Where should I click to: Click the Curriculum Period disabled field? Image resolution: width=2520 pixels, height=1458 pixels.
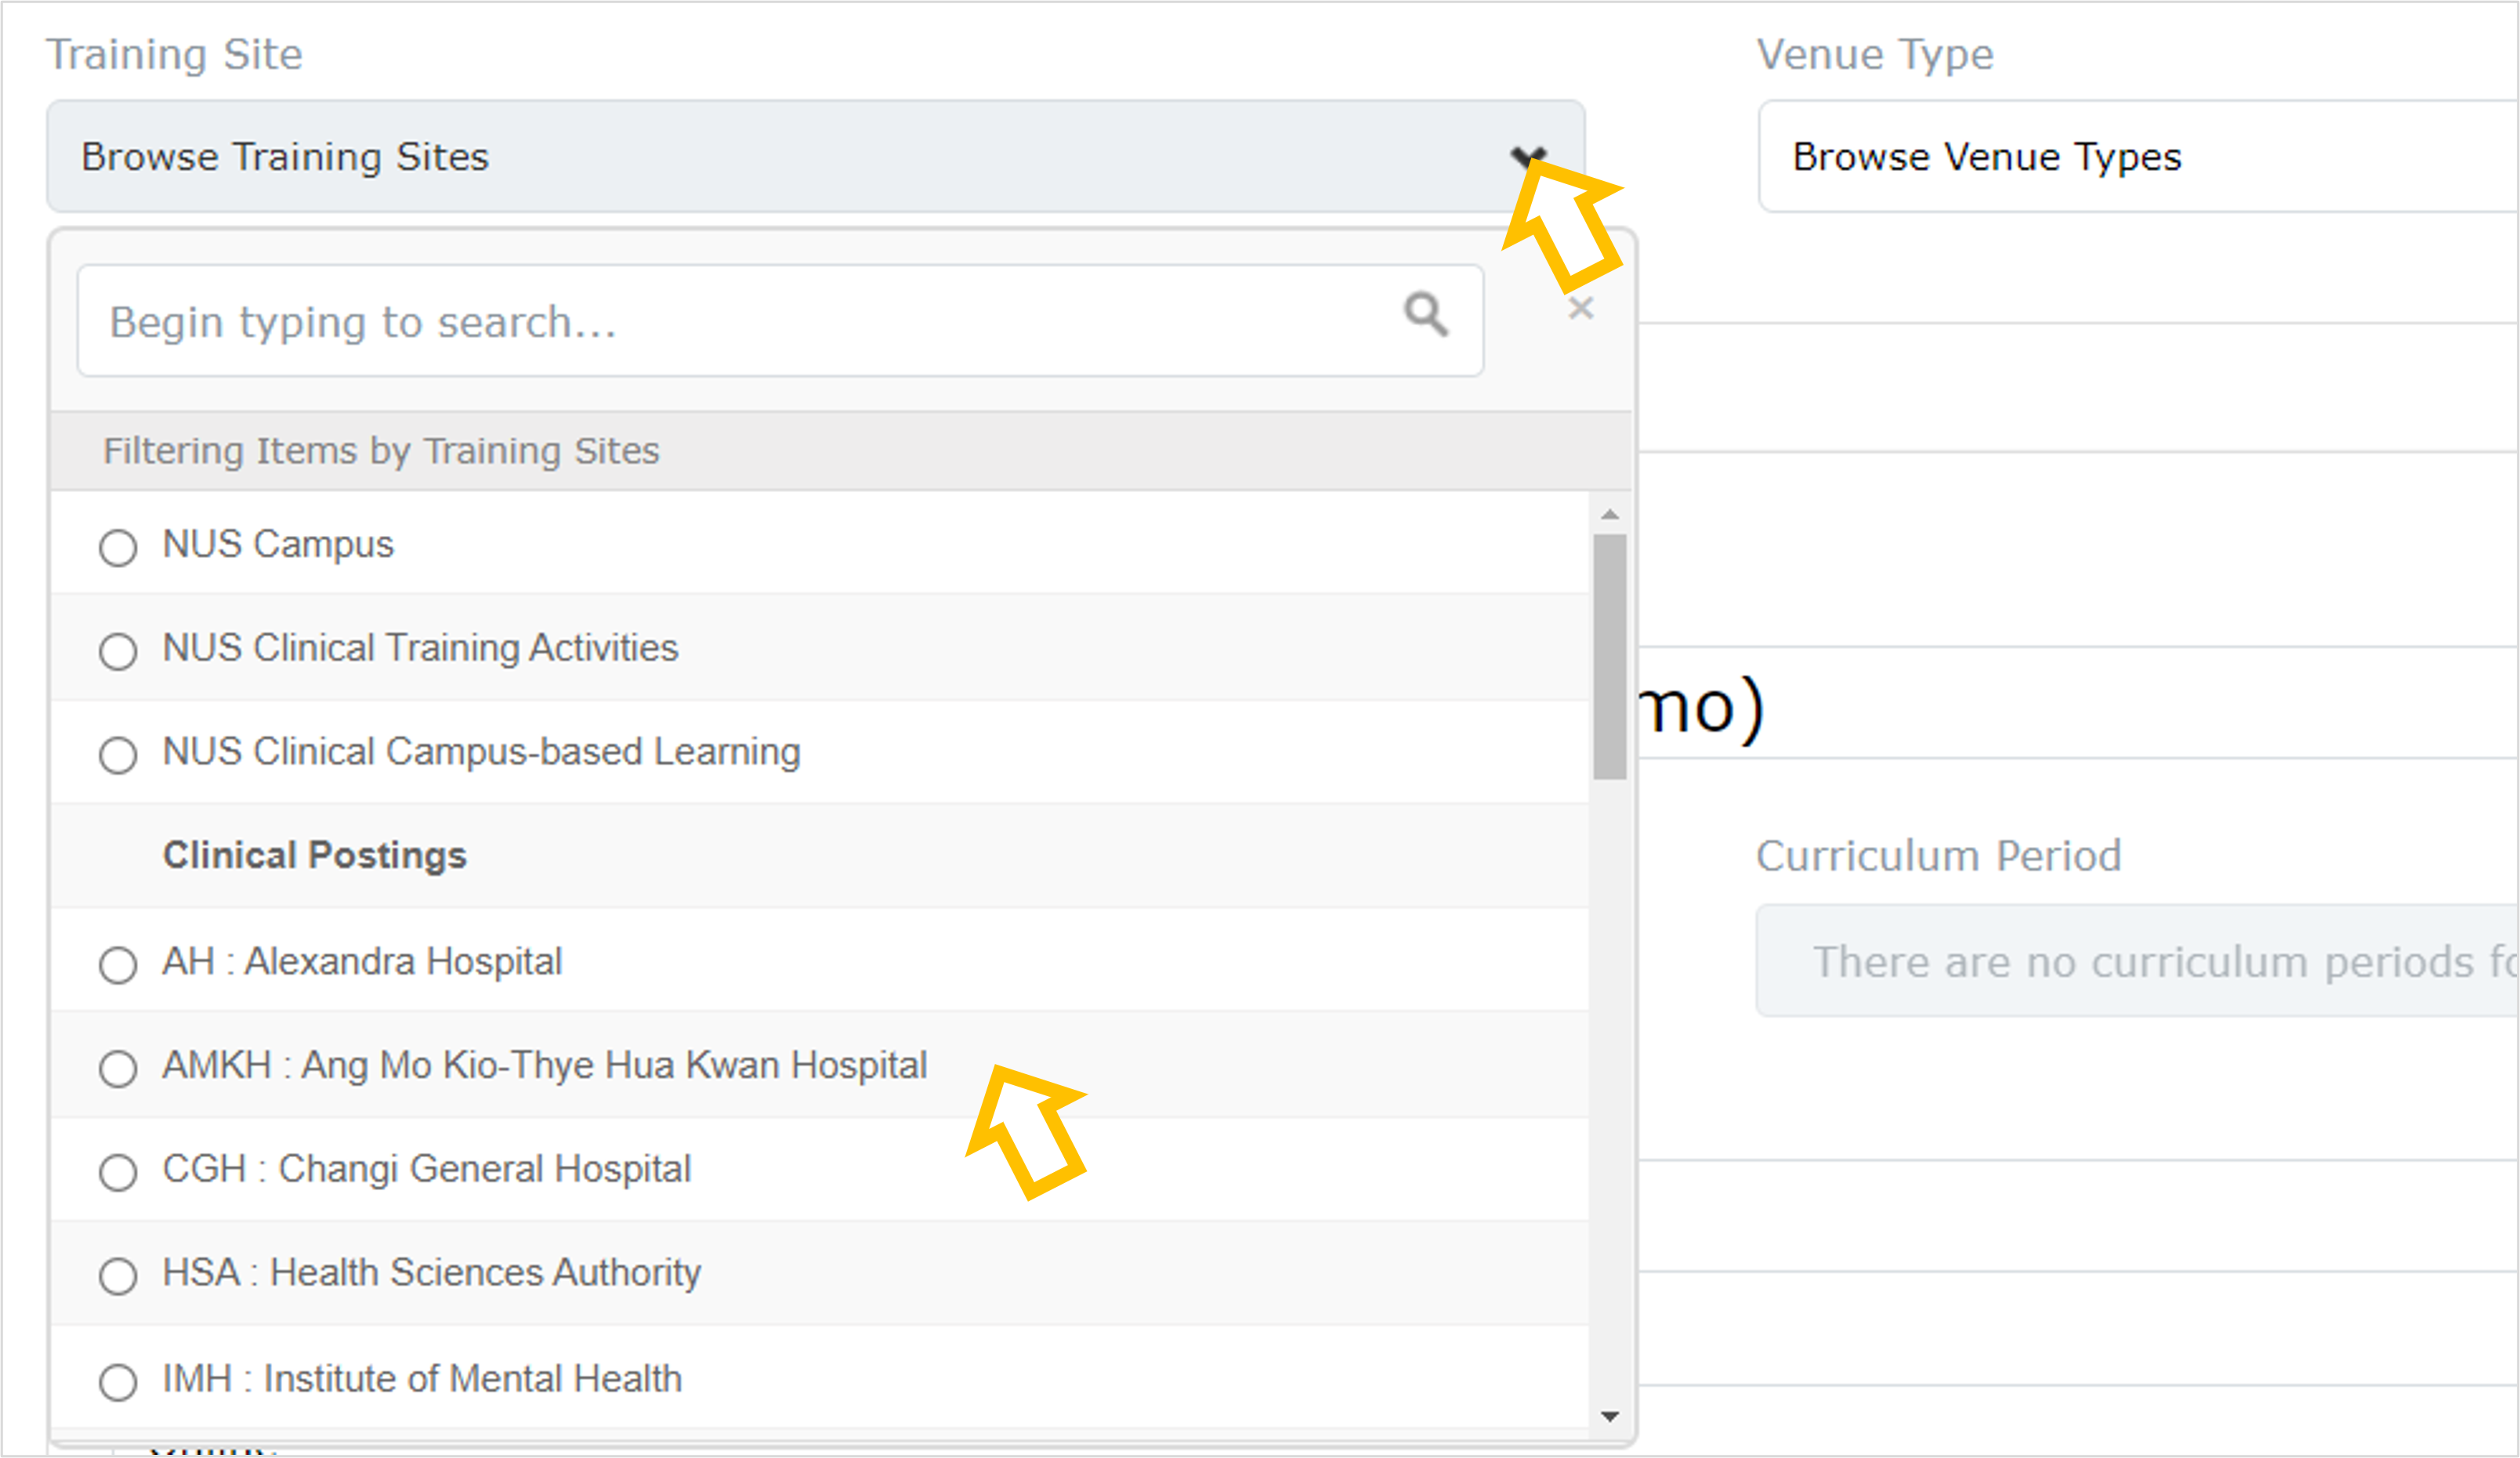click(x=2138, y=961)
